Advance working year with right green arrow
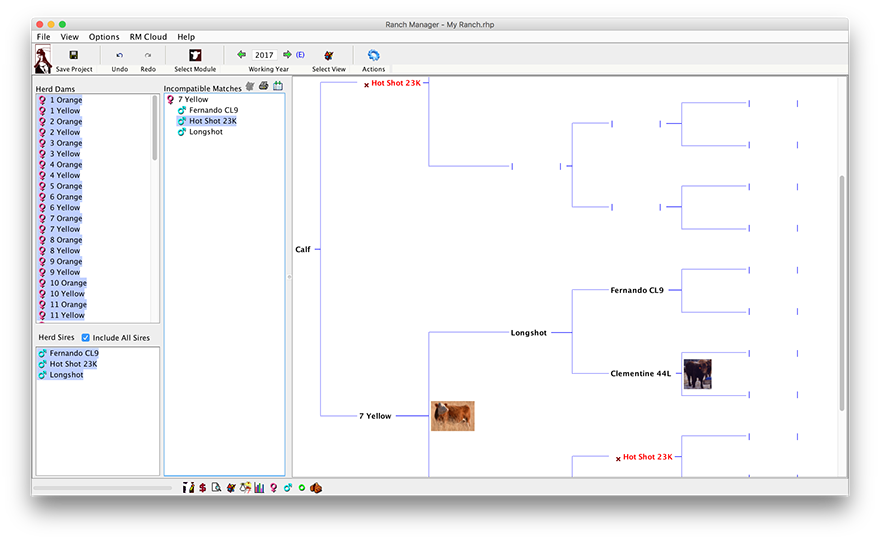This screenshot has width=880, height=541. (287, 55)
